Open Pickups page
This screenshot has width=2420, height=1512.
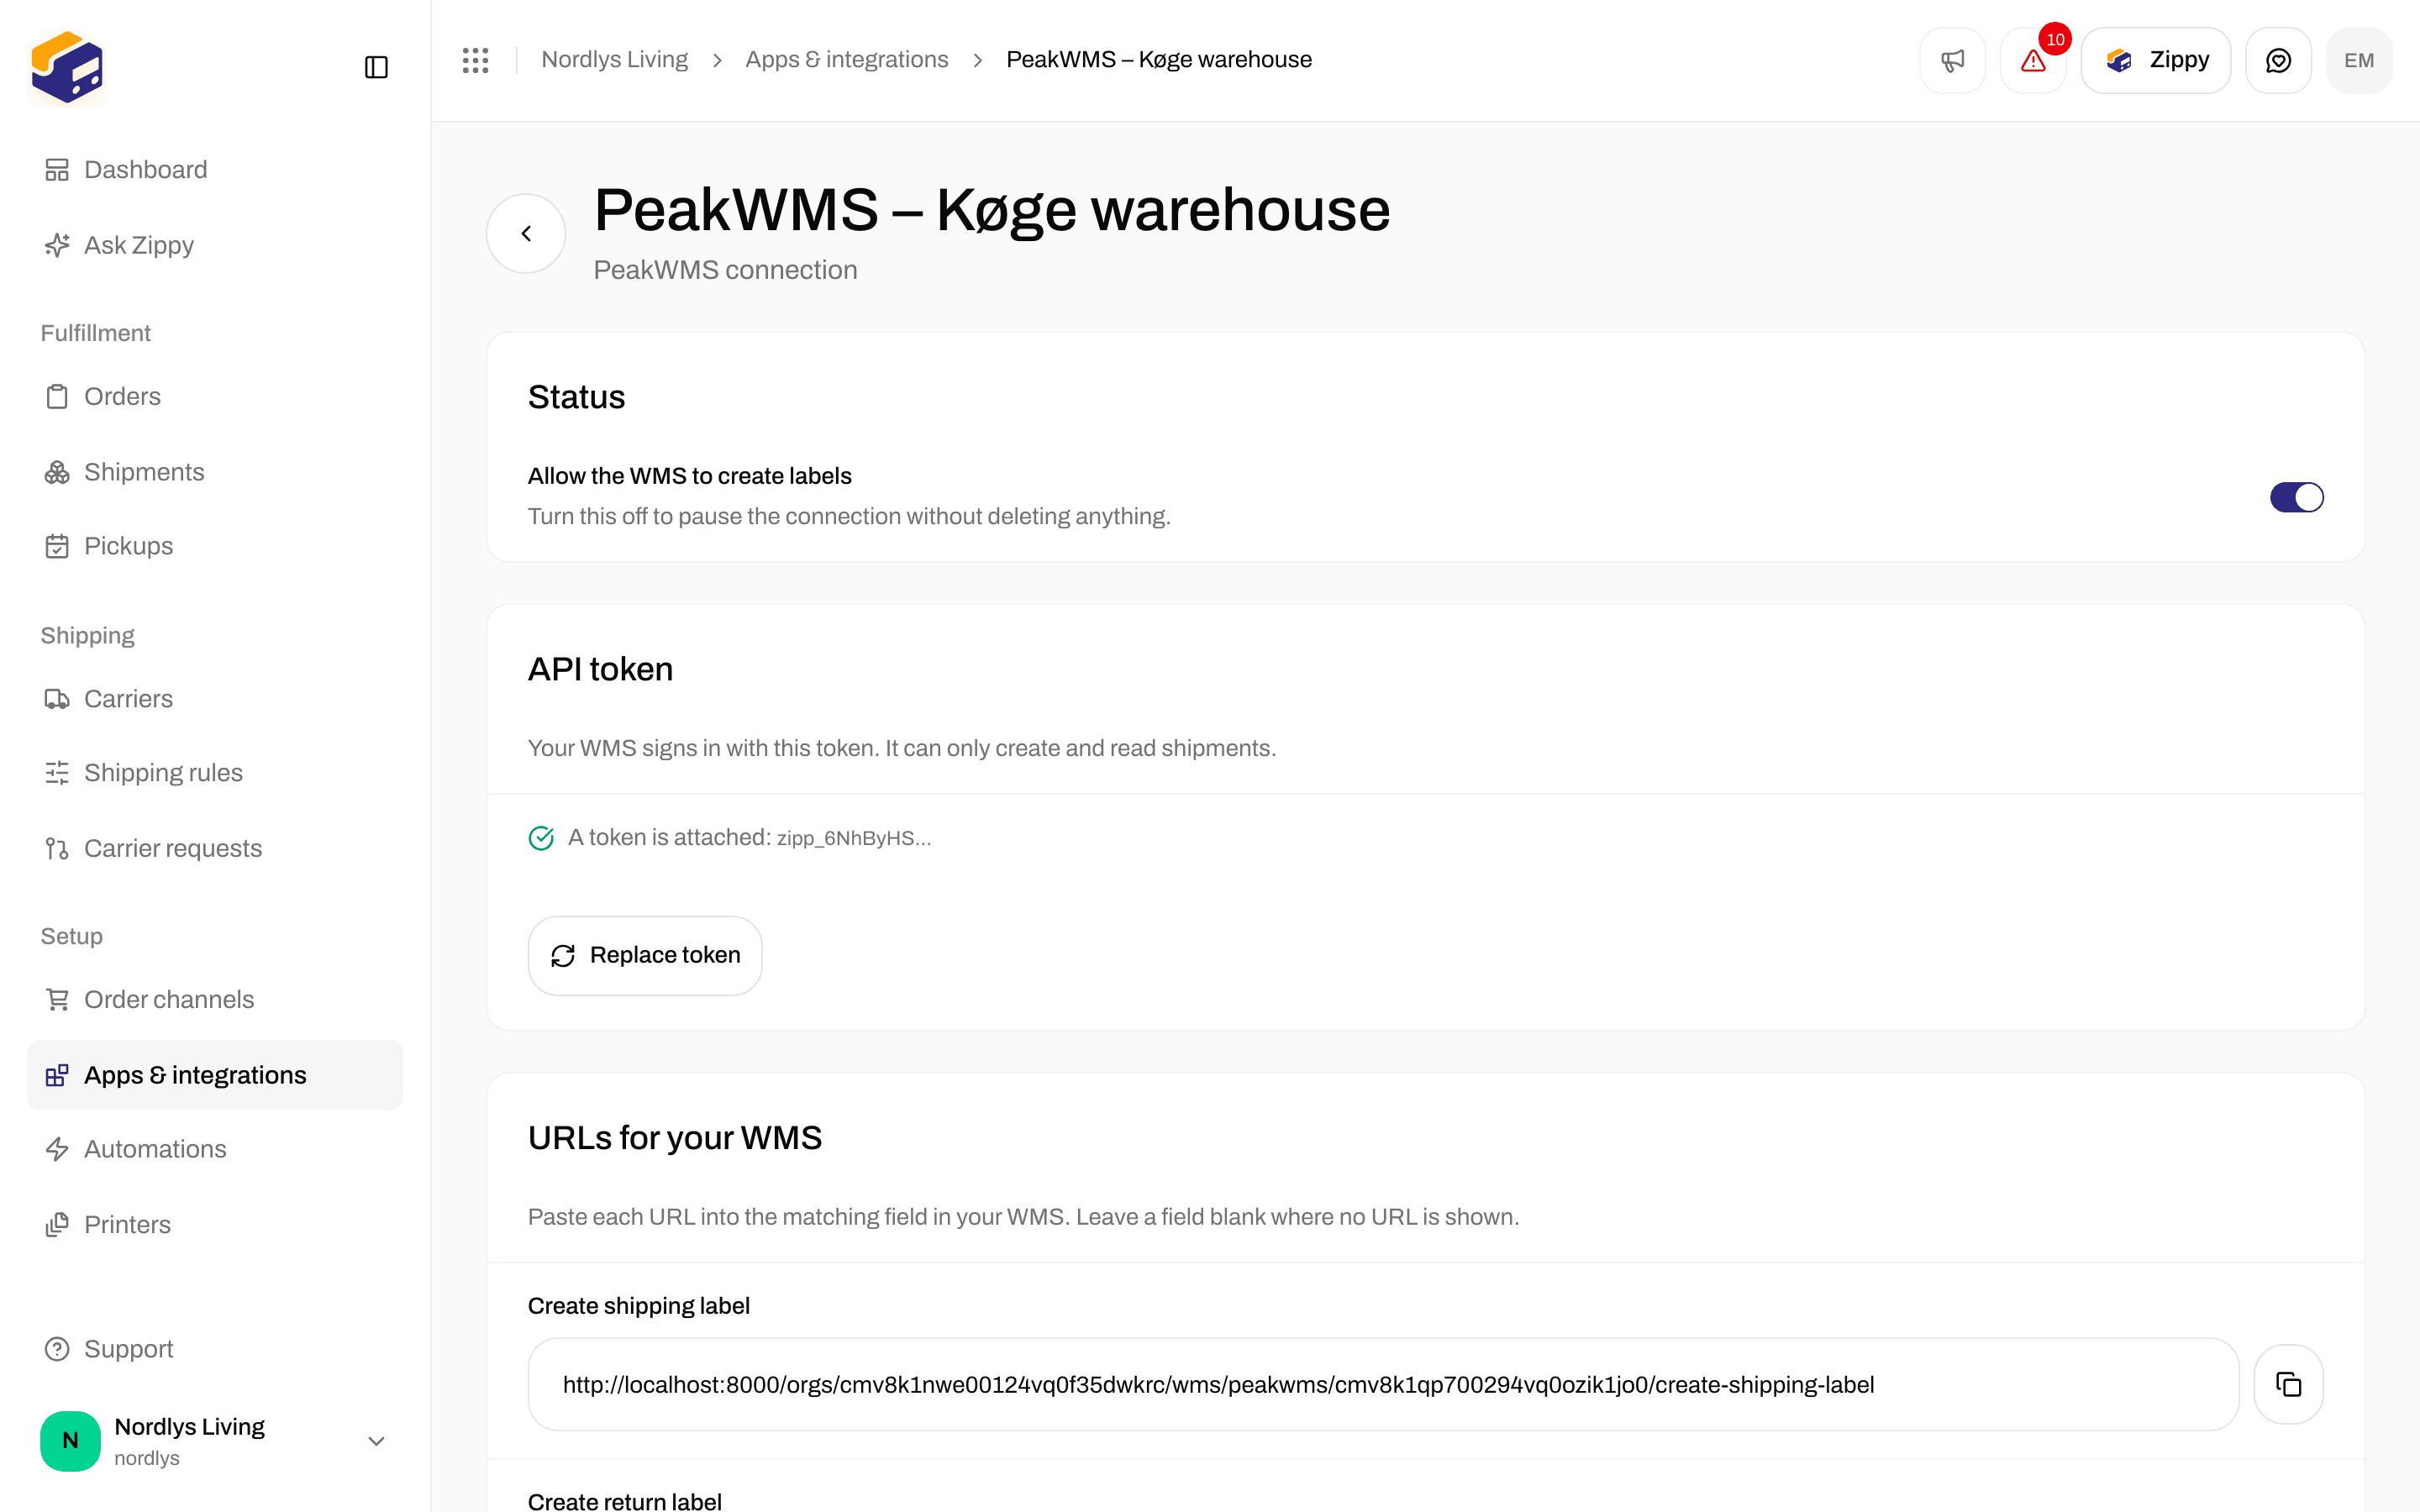(215, 546)
